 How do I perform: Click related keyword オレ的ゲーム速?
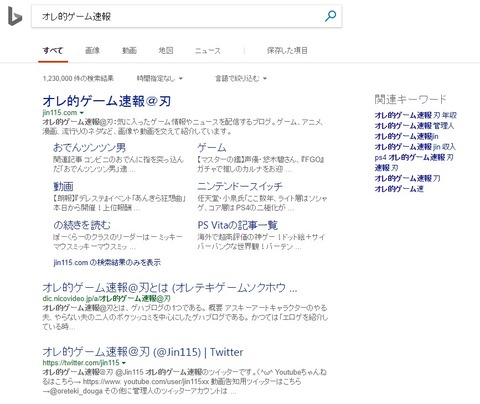click(x=399, y=189)
